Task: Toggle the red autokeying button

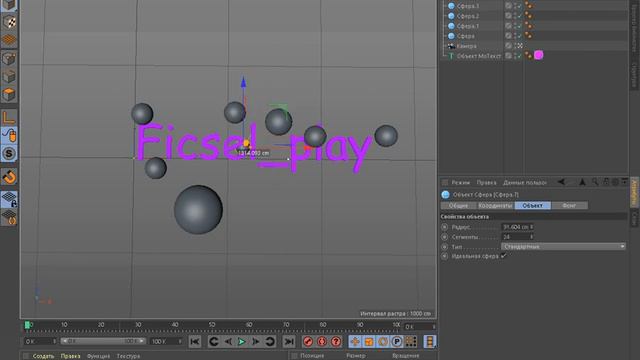Action: (322, 342)
